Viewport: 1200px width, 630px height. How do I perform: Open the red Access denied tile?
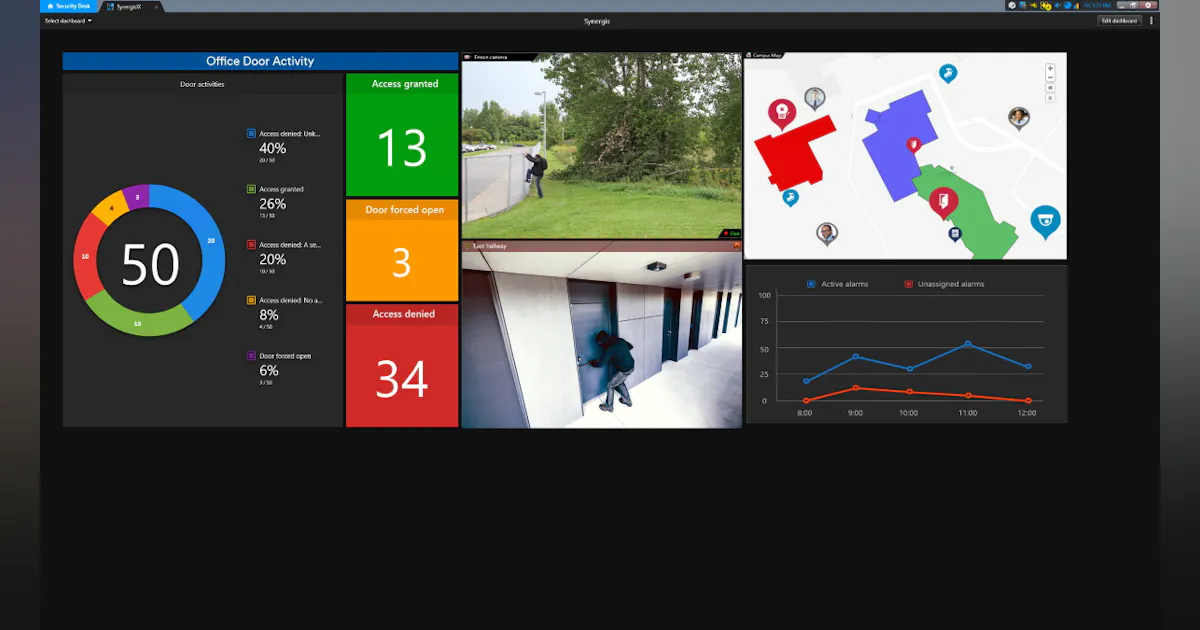click(402, 365)
